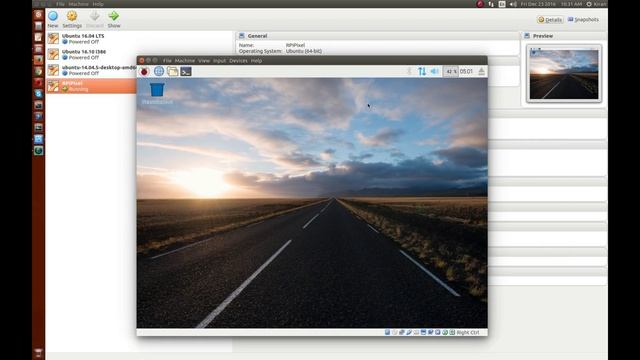Open the Trash at launcher bottom

(38, 353)
